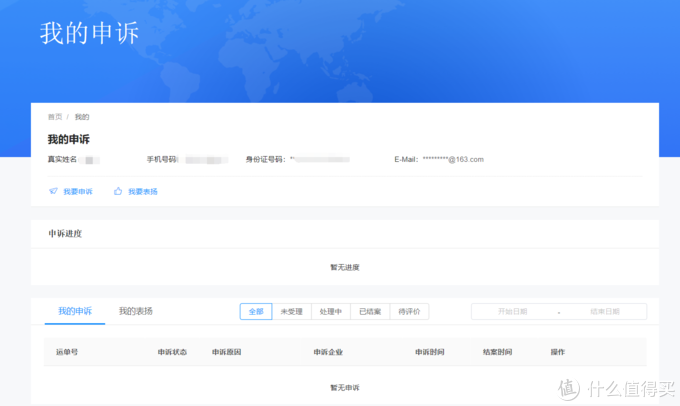Filter complaints by 未受理
Screen dimensions: 680x406
pos(291,311)
